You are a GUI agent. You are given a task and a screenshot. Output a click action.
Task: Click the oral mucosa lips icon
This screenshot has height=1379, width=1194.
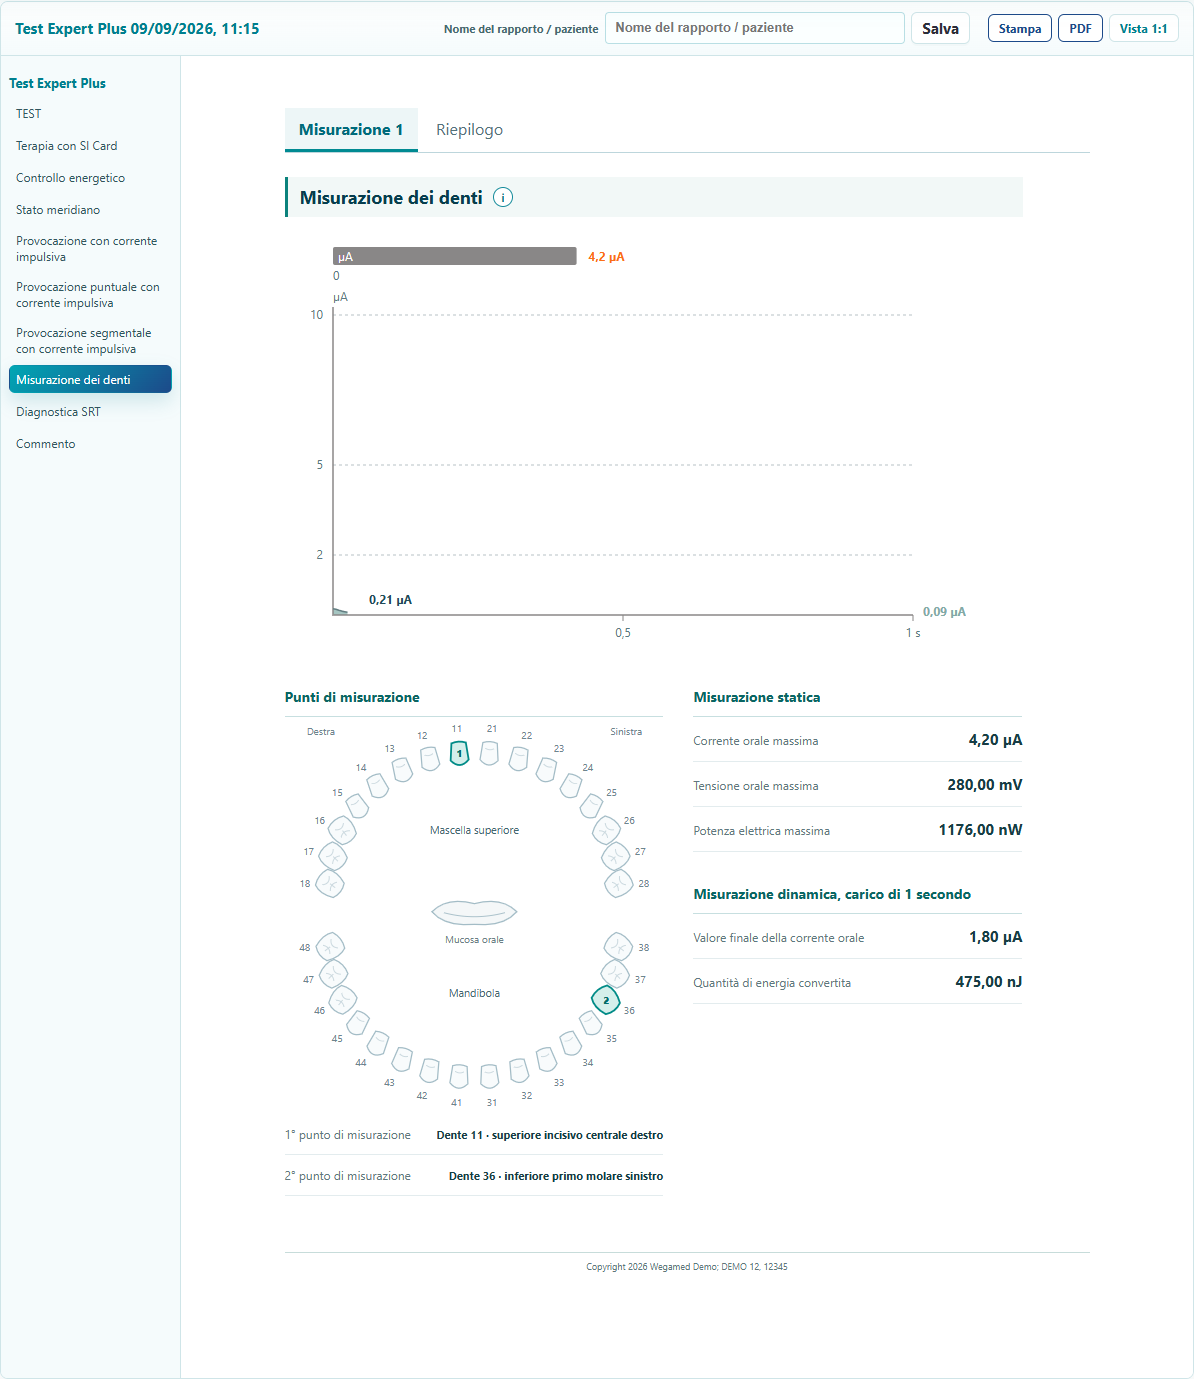(474, 912)
